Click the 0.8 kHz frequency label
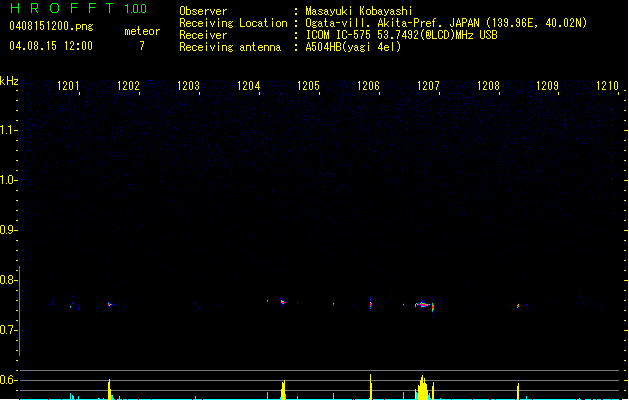The width and height of the screenshot is (629, 400). pos(8,280)
